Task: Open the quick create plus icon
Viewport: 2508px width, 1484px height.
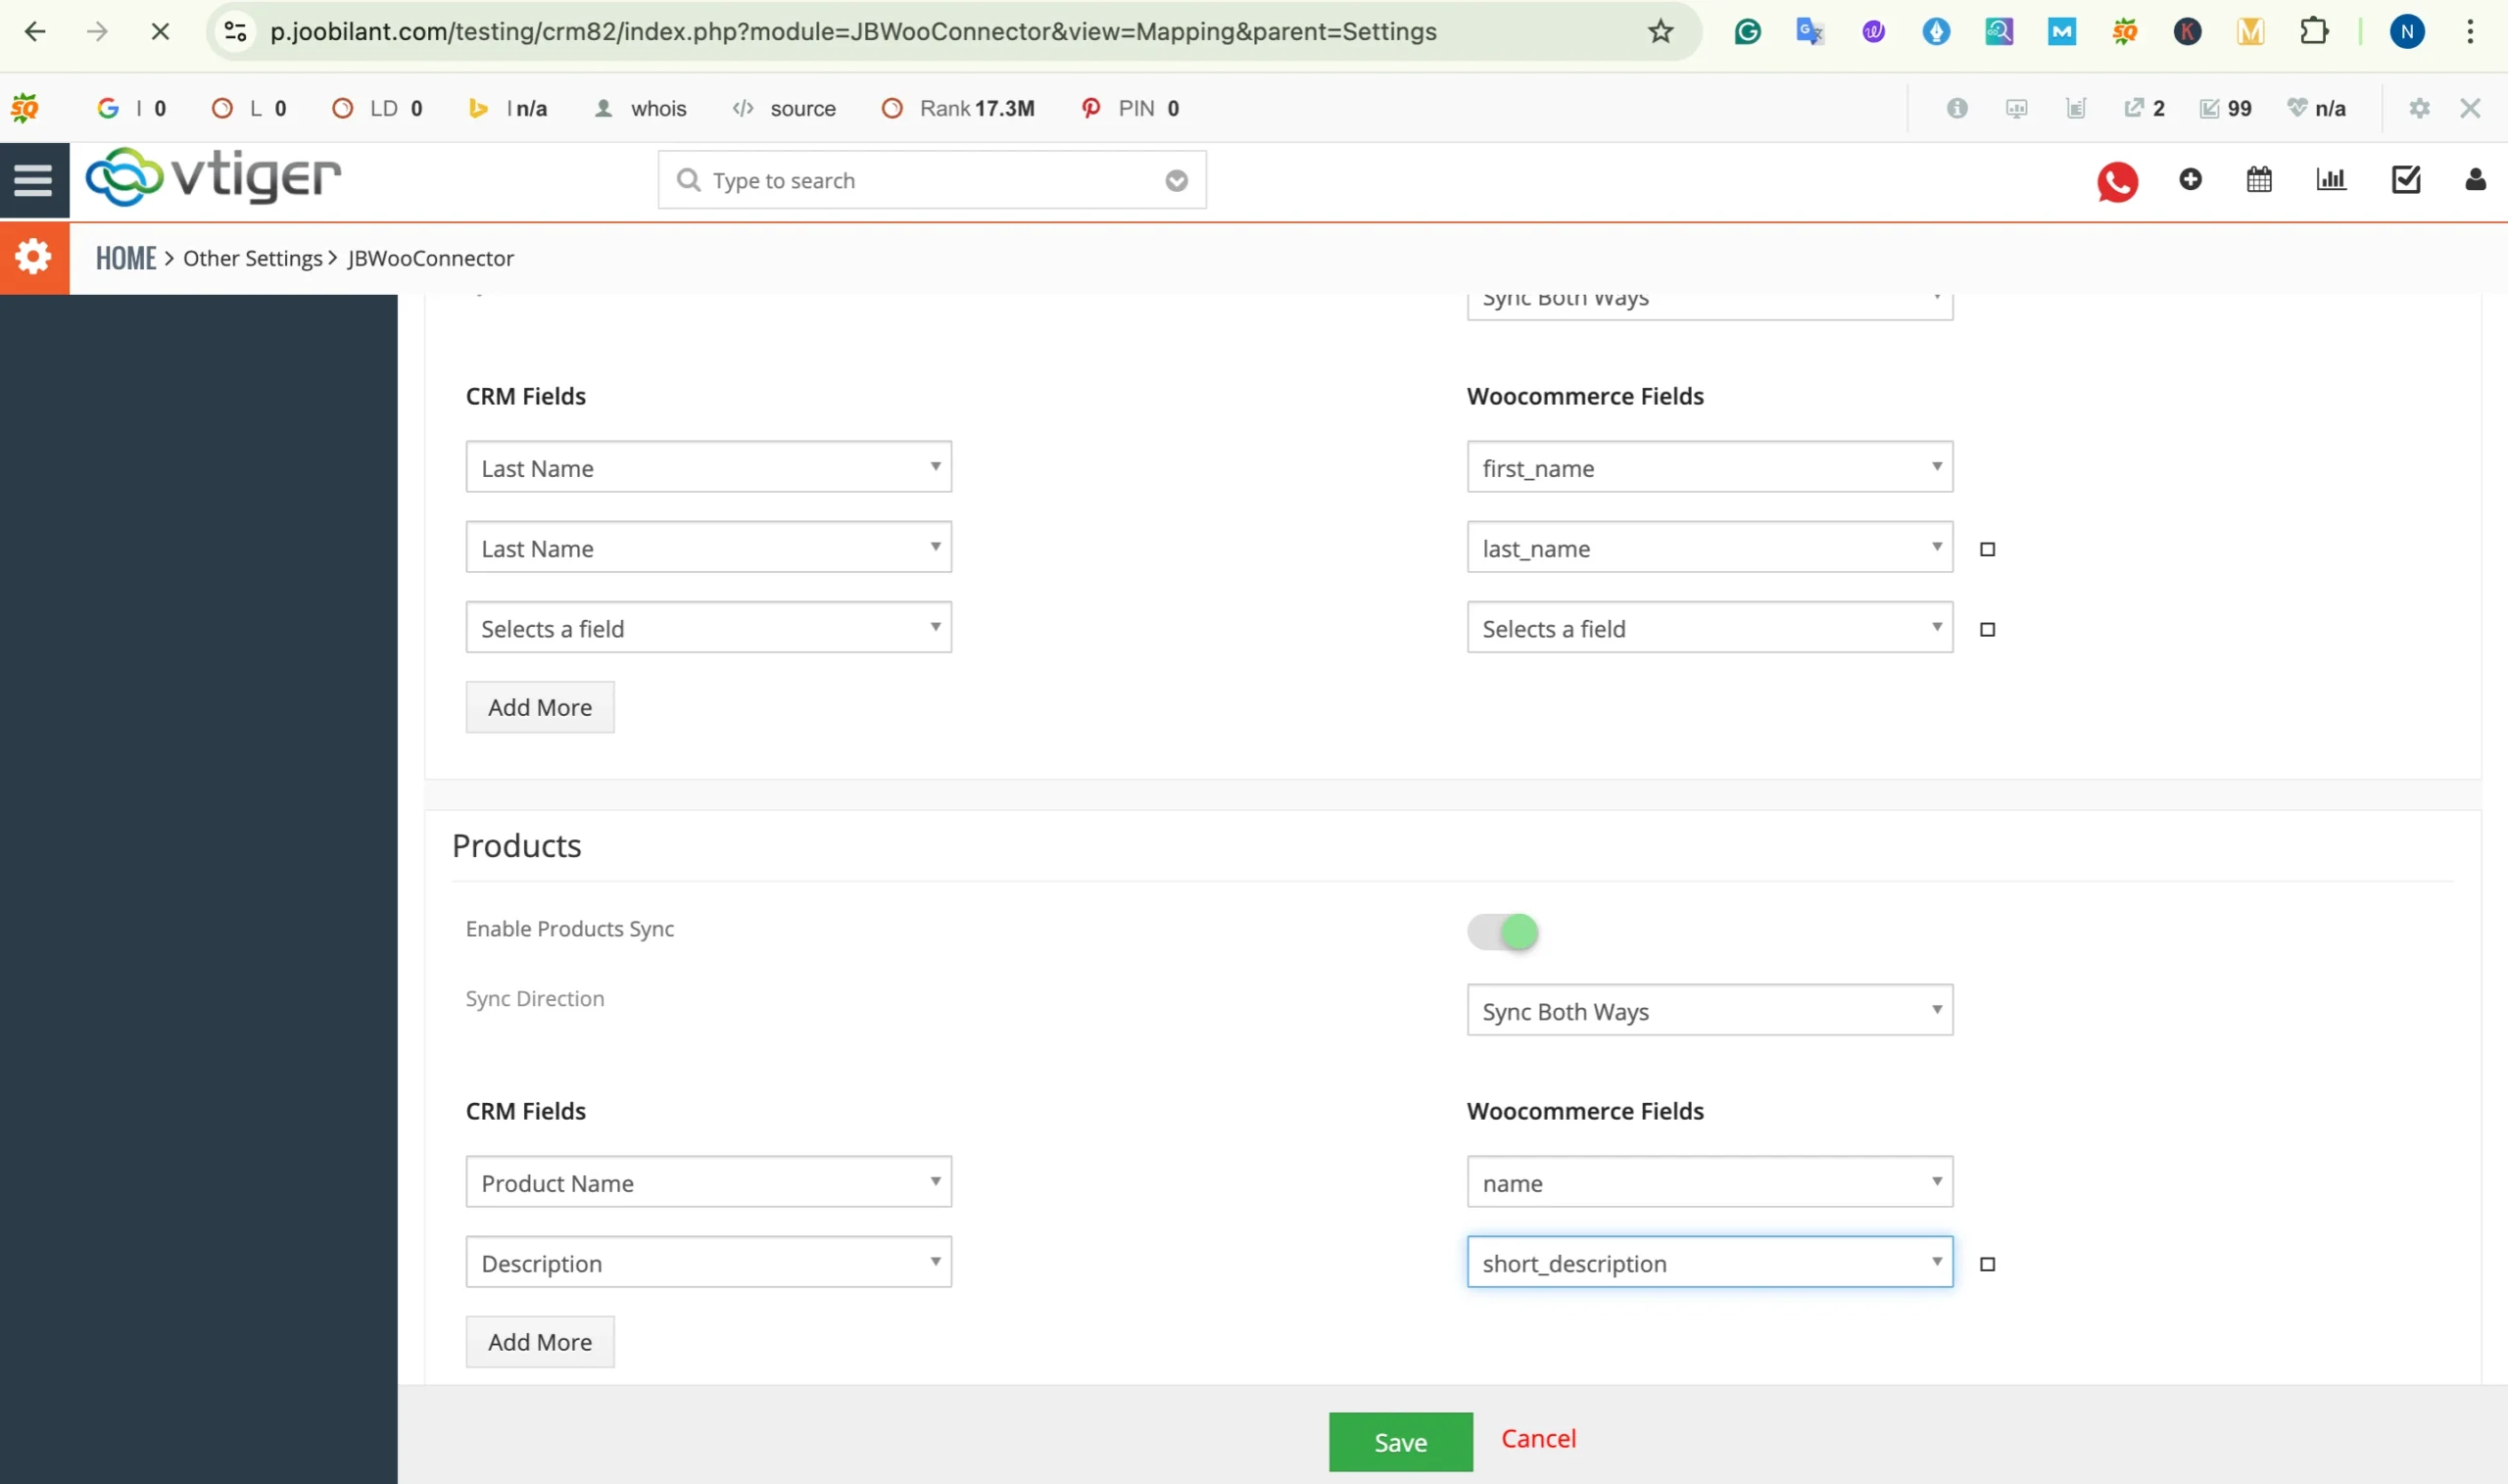Action: click(2190, 179)
